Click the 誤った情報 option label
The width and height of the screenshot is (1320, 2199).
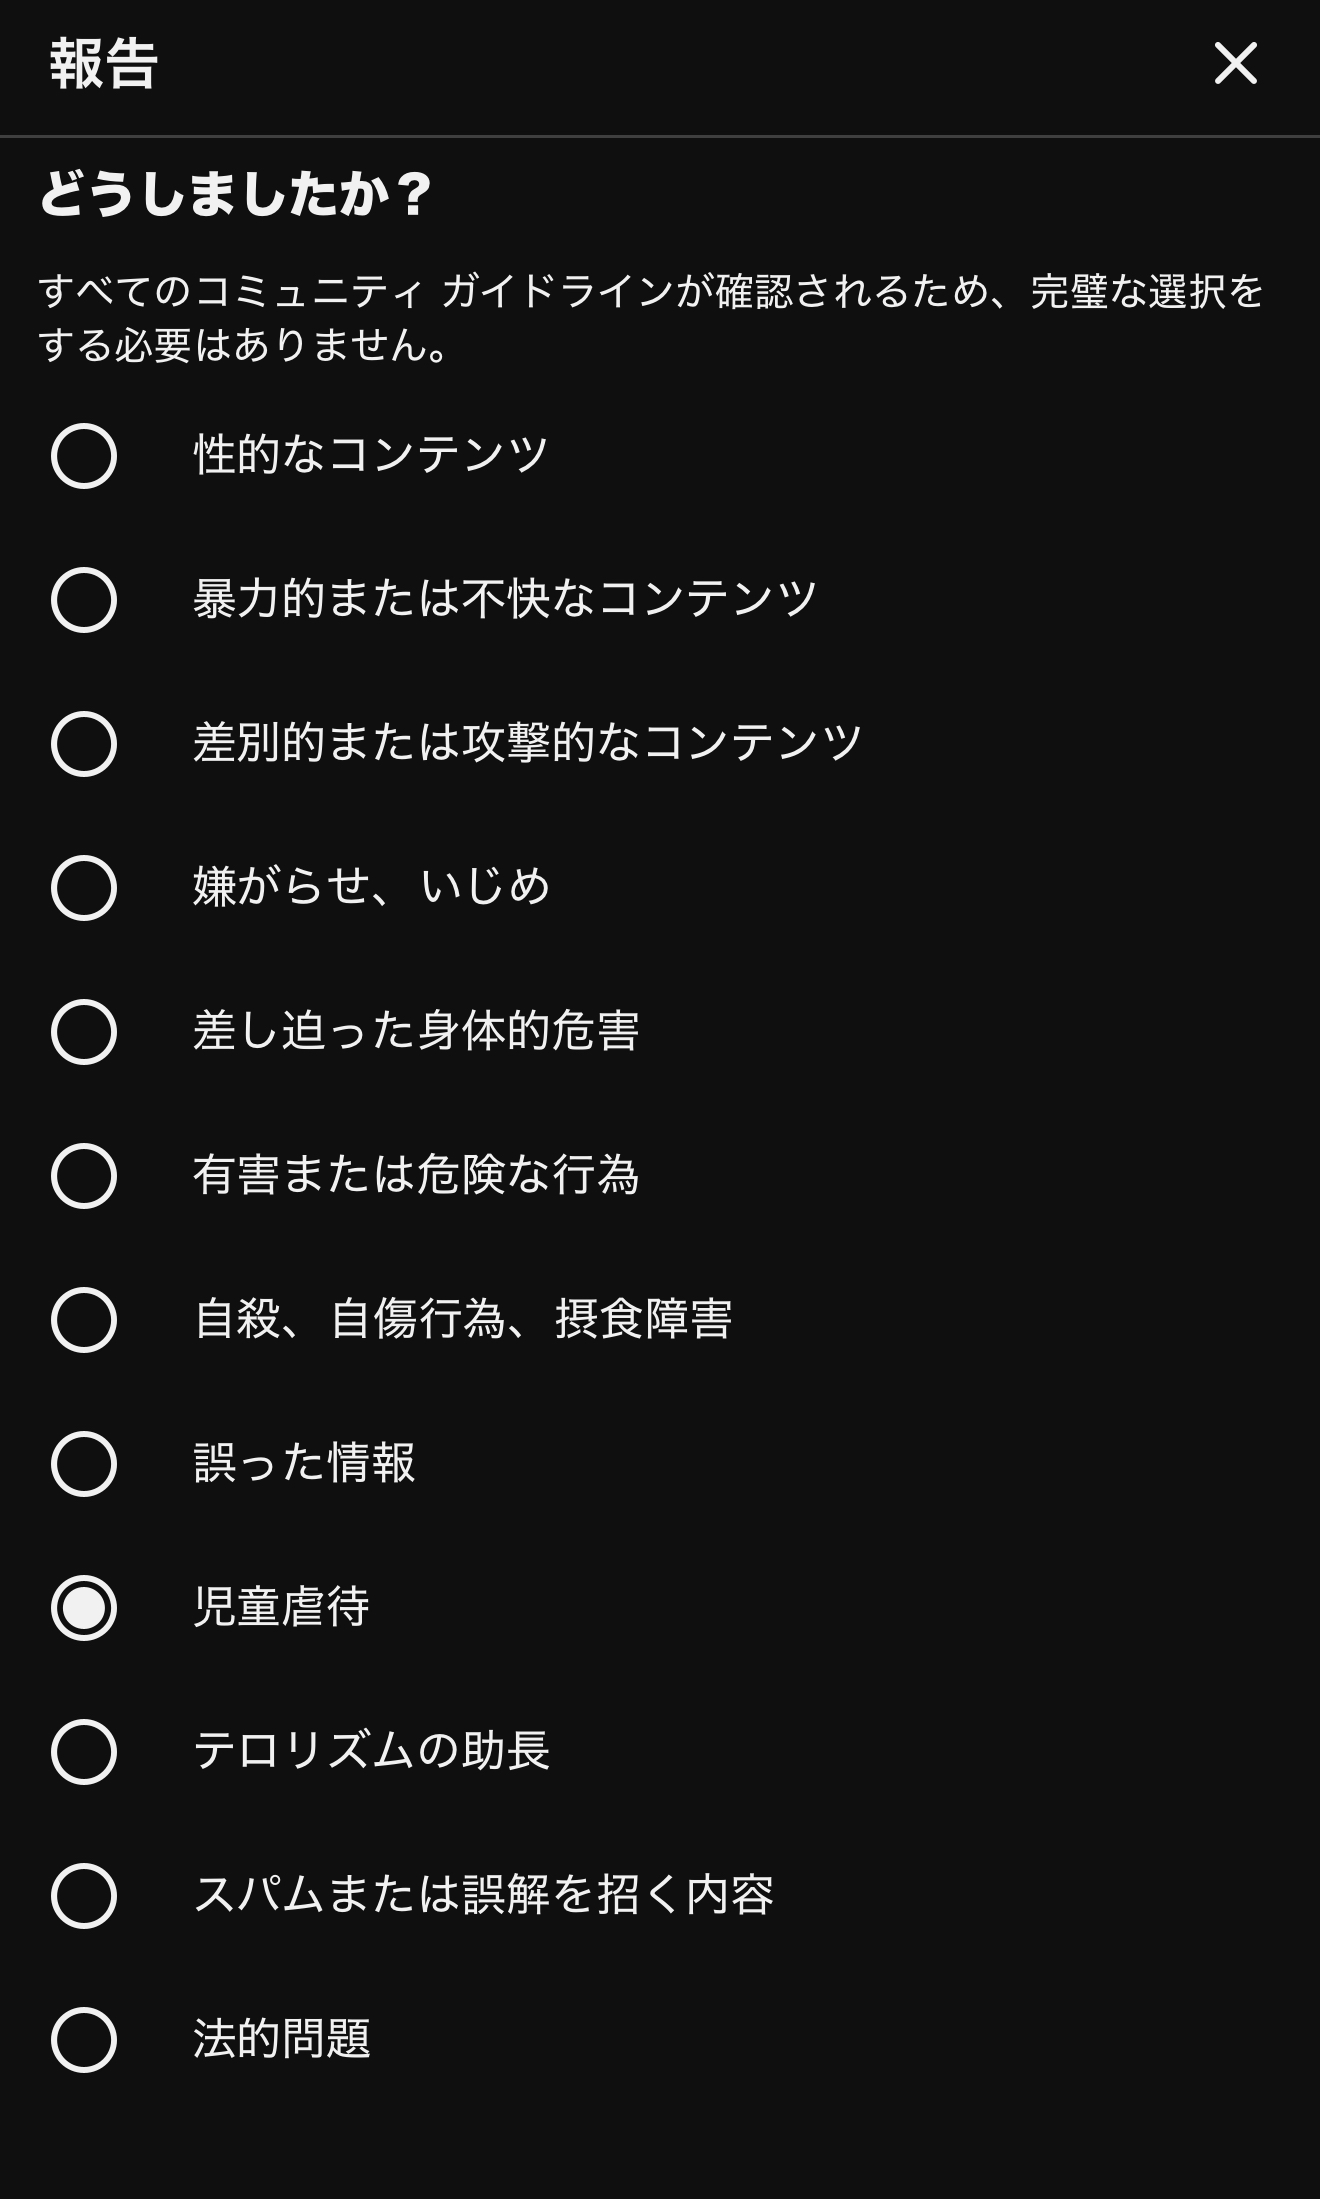point(304,1463)
